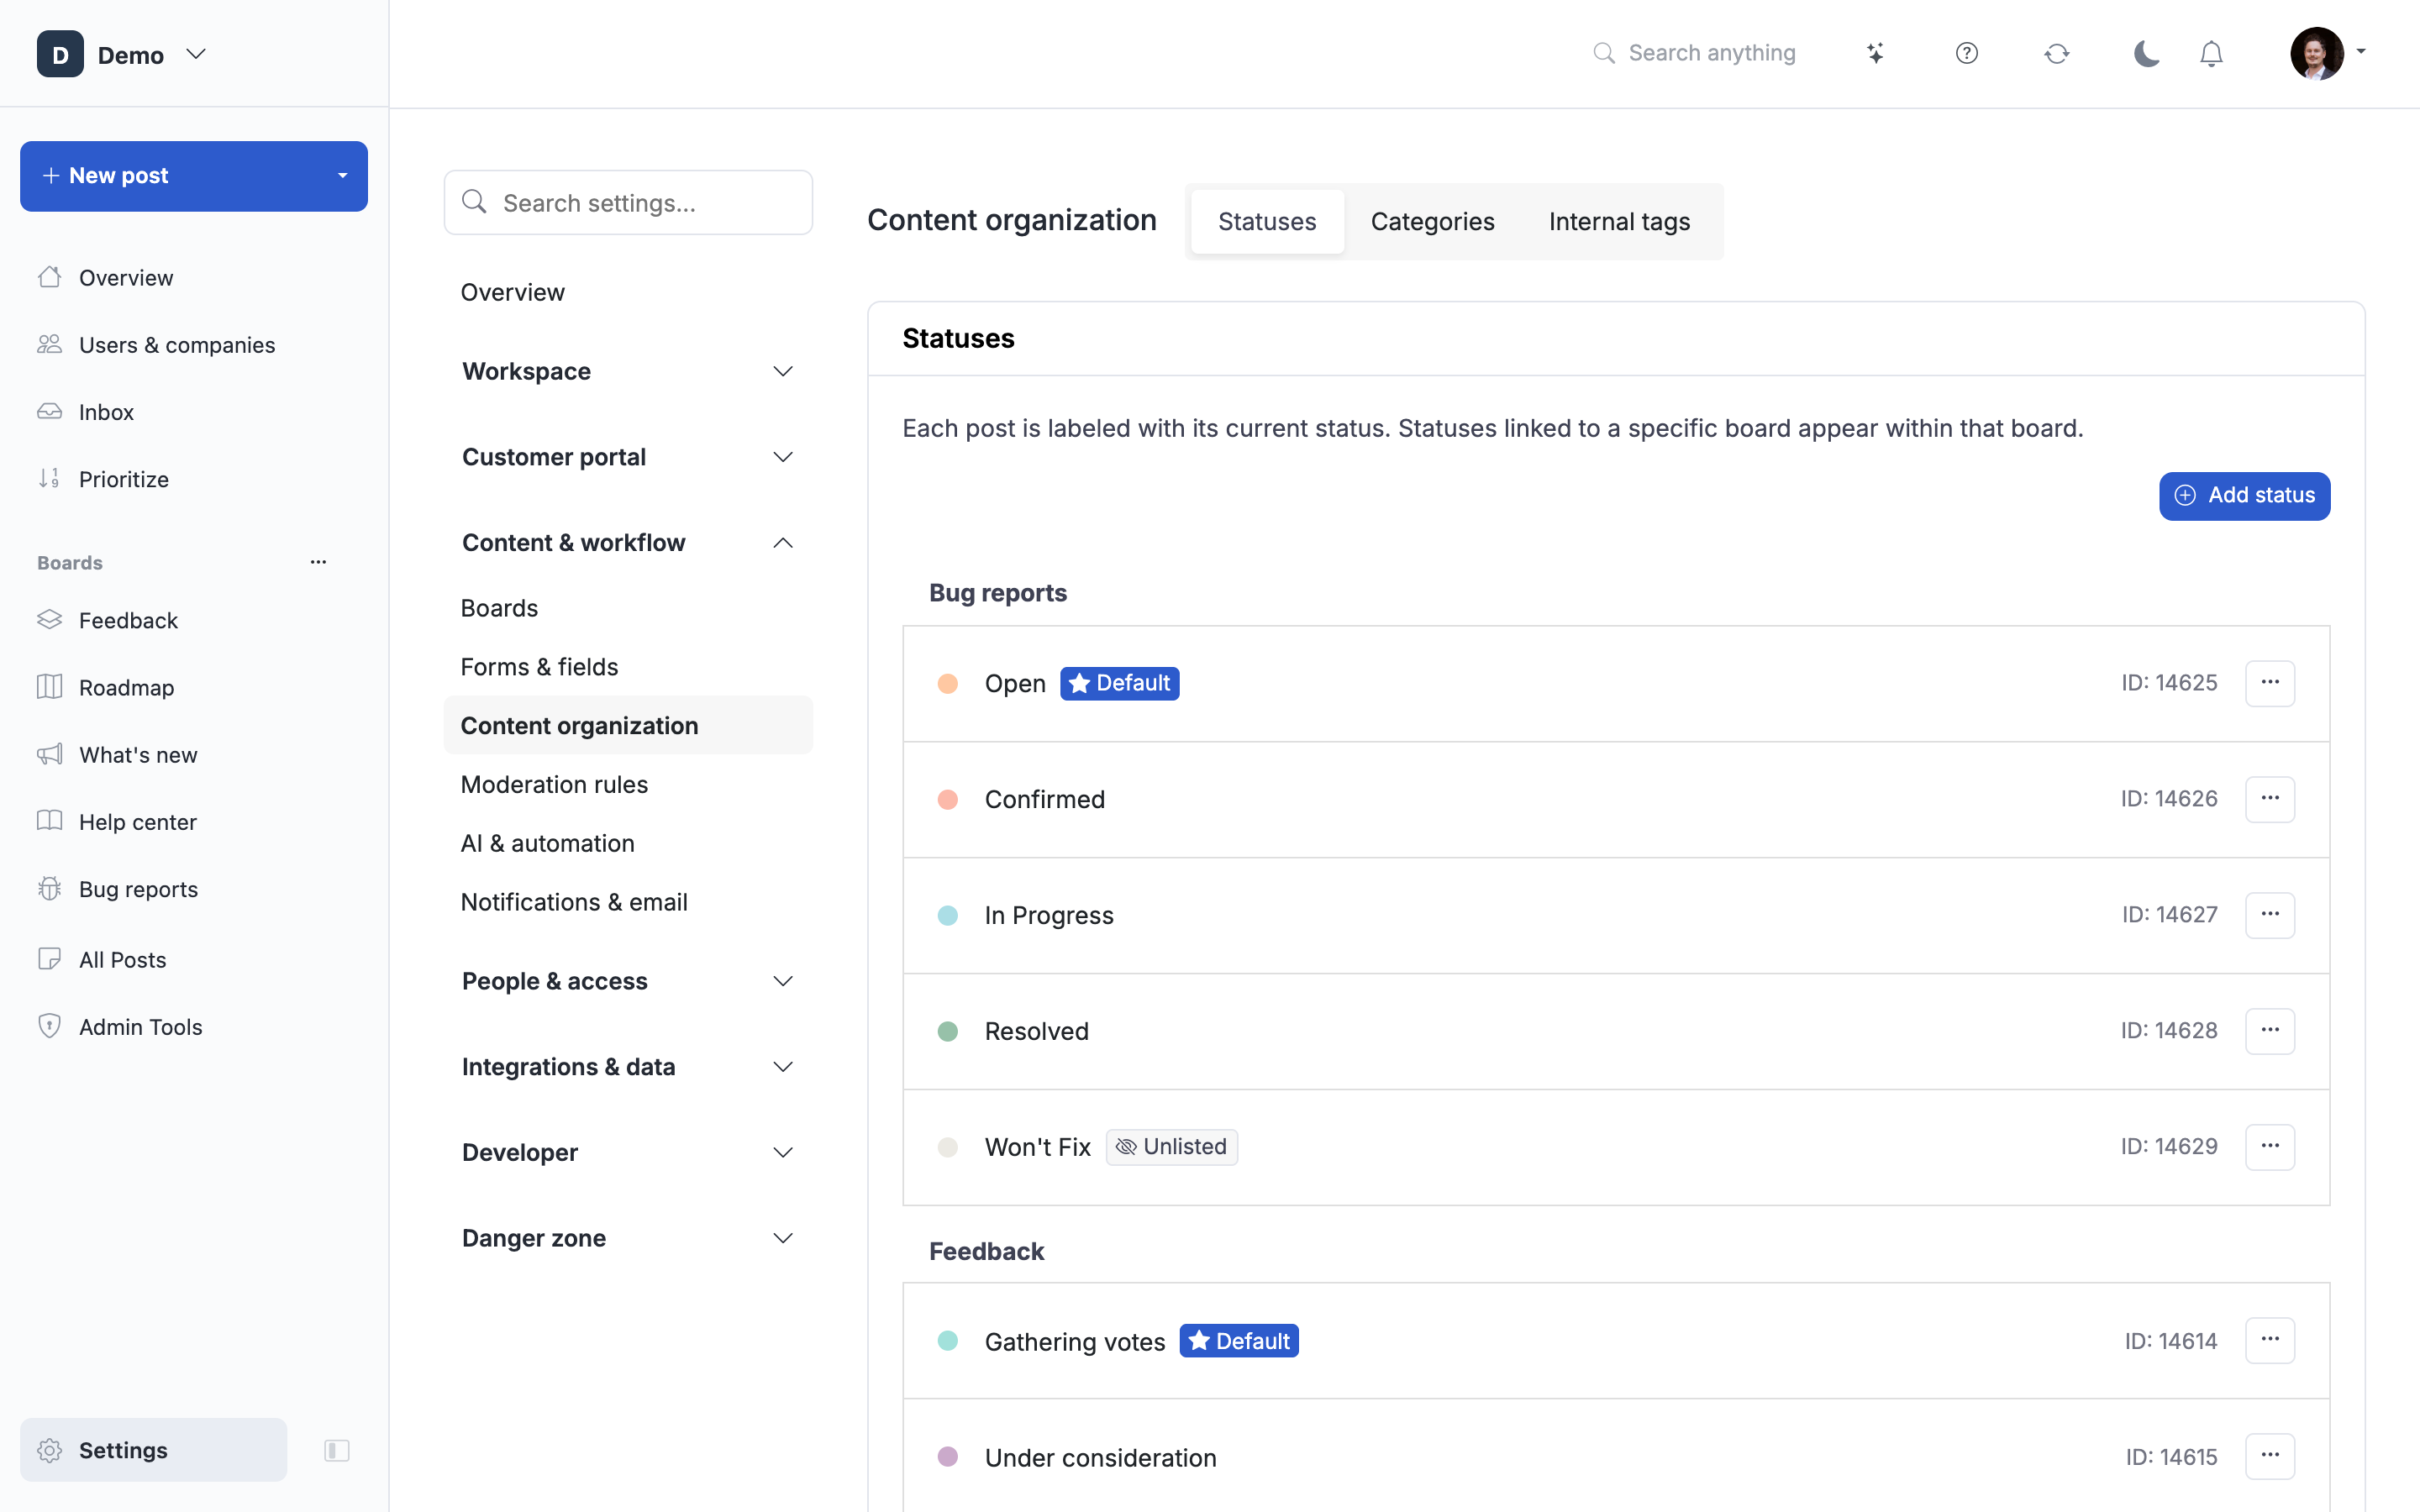Expand the Developer section
2420x1512 pixels.
628,1152
